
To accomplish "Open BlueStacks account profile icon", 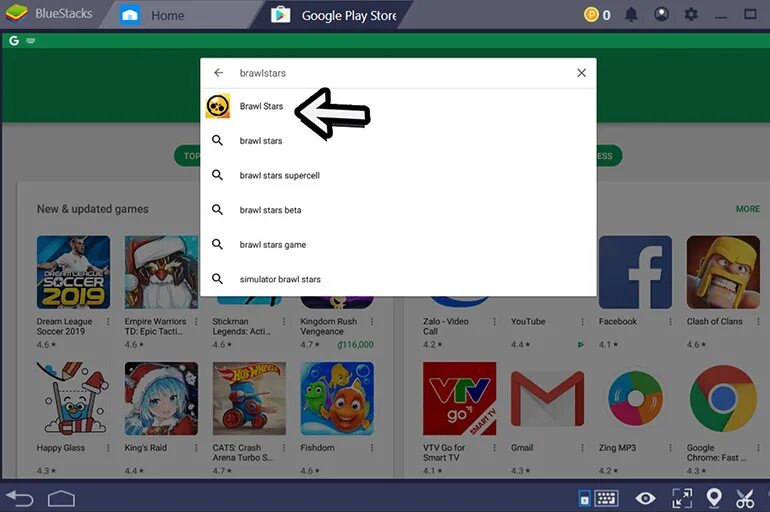I will [x=661, y=14].
